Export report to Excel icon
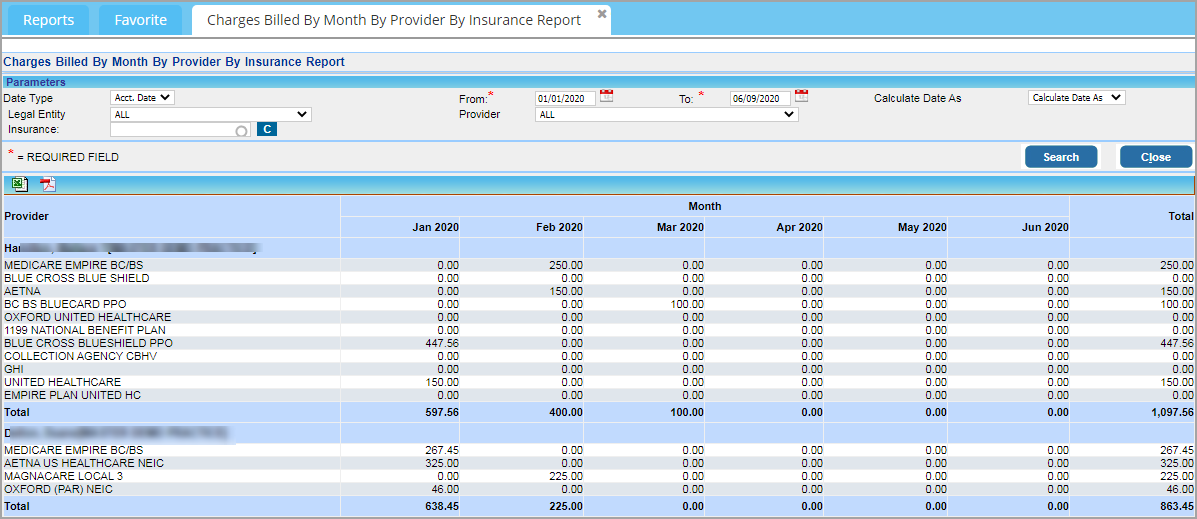The height and width of the screenshot is (519, 1197). point(21,184)
